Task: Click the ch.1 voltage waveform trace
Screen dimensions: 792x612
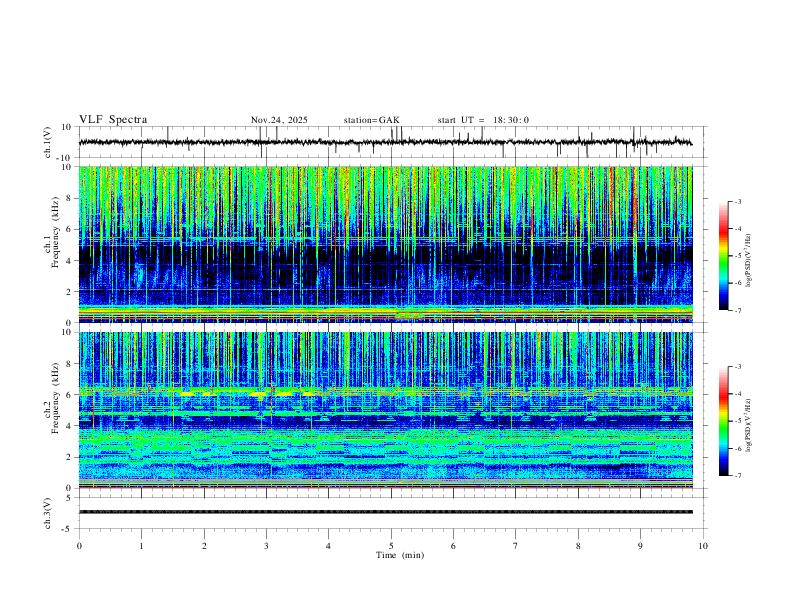Action: pos(385,142)
